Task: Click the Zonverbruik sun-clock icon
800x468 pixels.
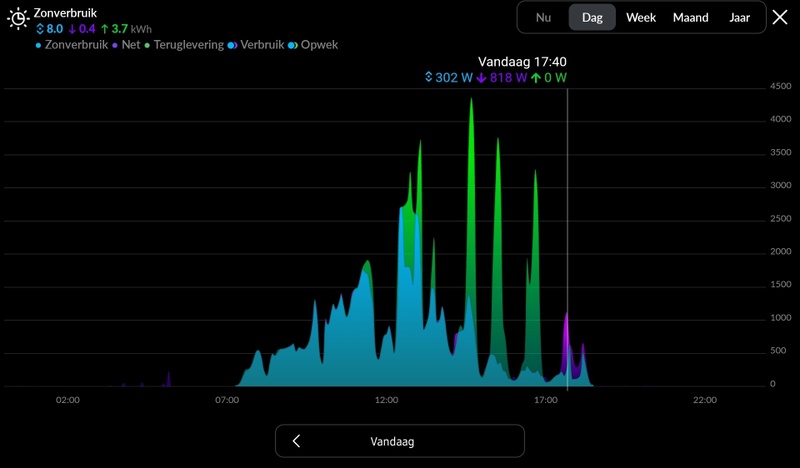Action: [18, 18]
